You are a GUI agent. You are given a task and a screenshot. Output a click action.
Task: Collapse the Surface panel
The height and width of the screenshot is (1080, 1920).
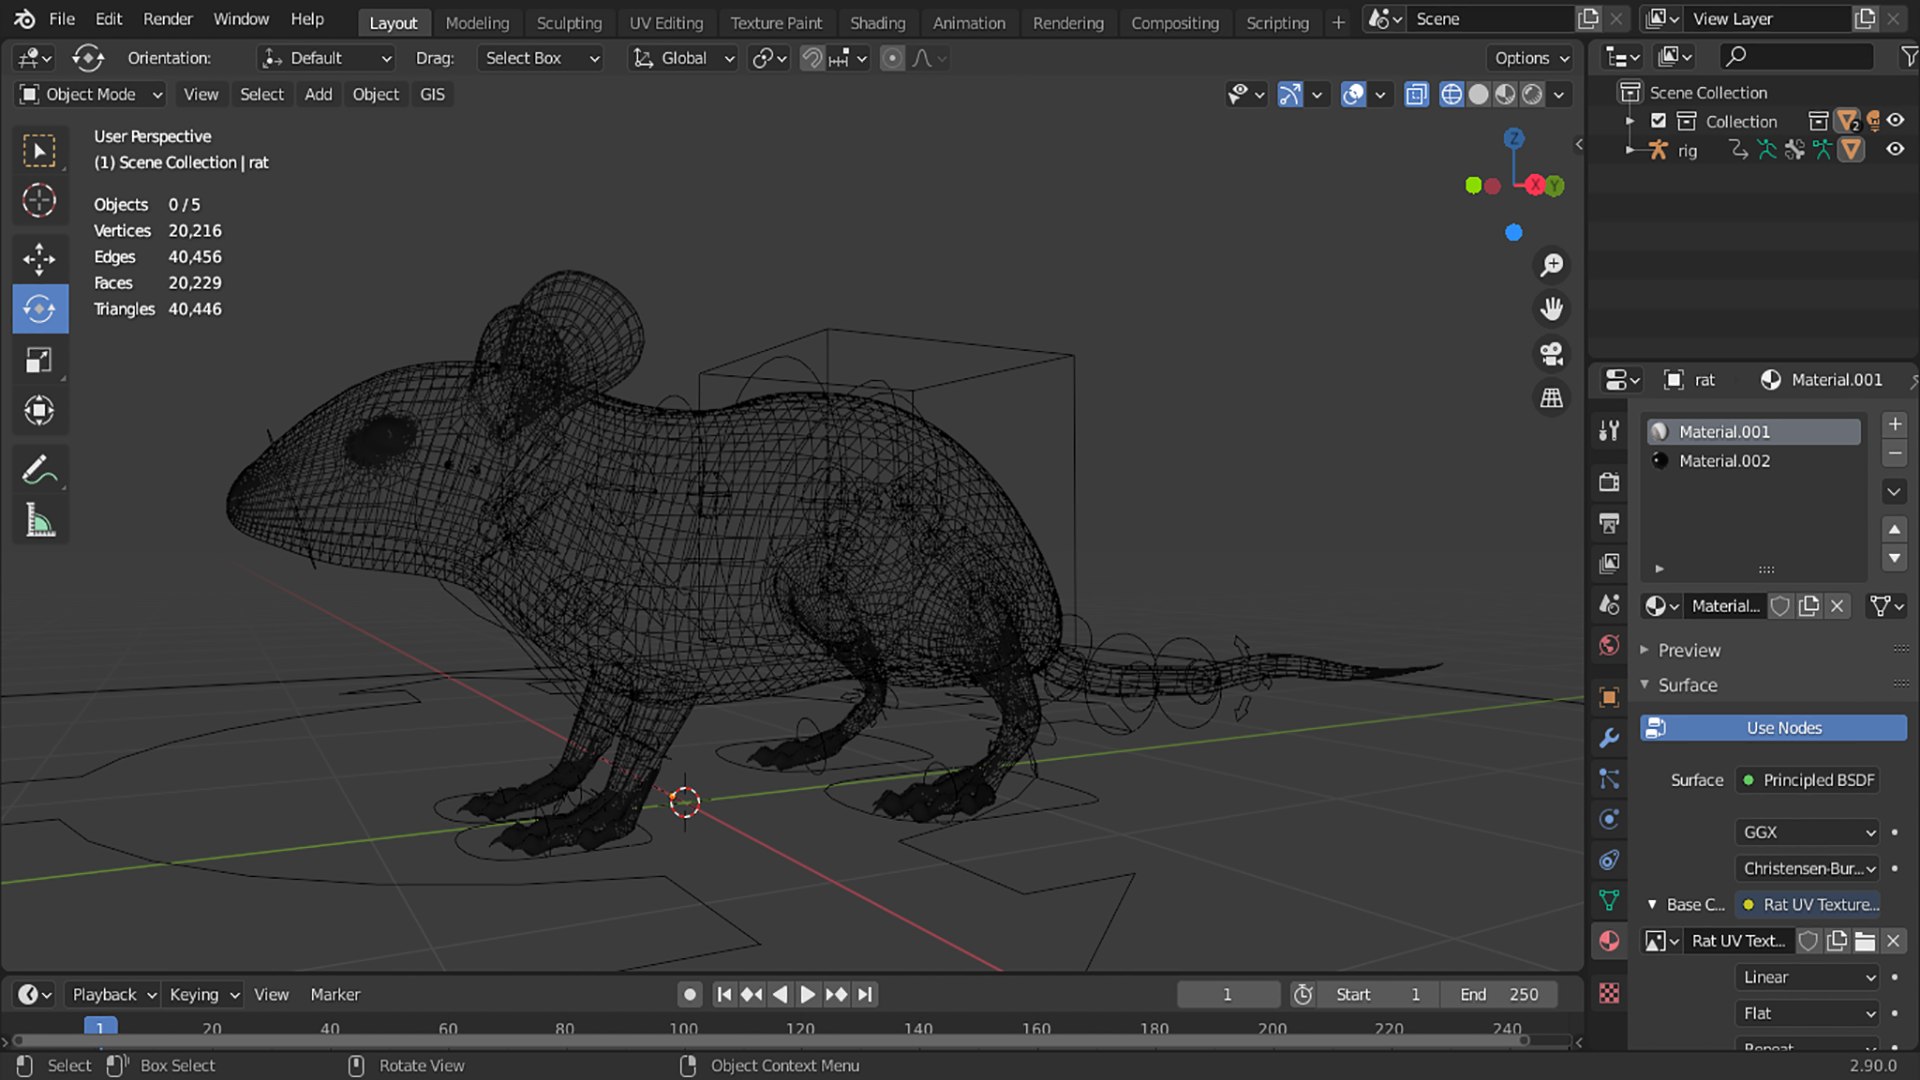[1687, 685]
